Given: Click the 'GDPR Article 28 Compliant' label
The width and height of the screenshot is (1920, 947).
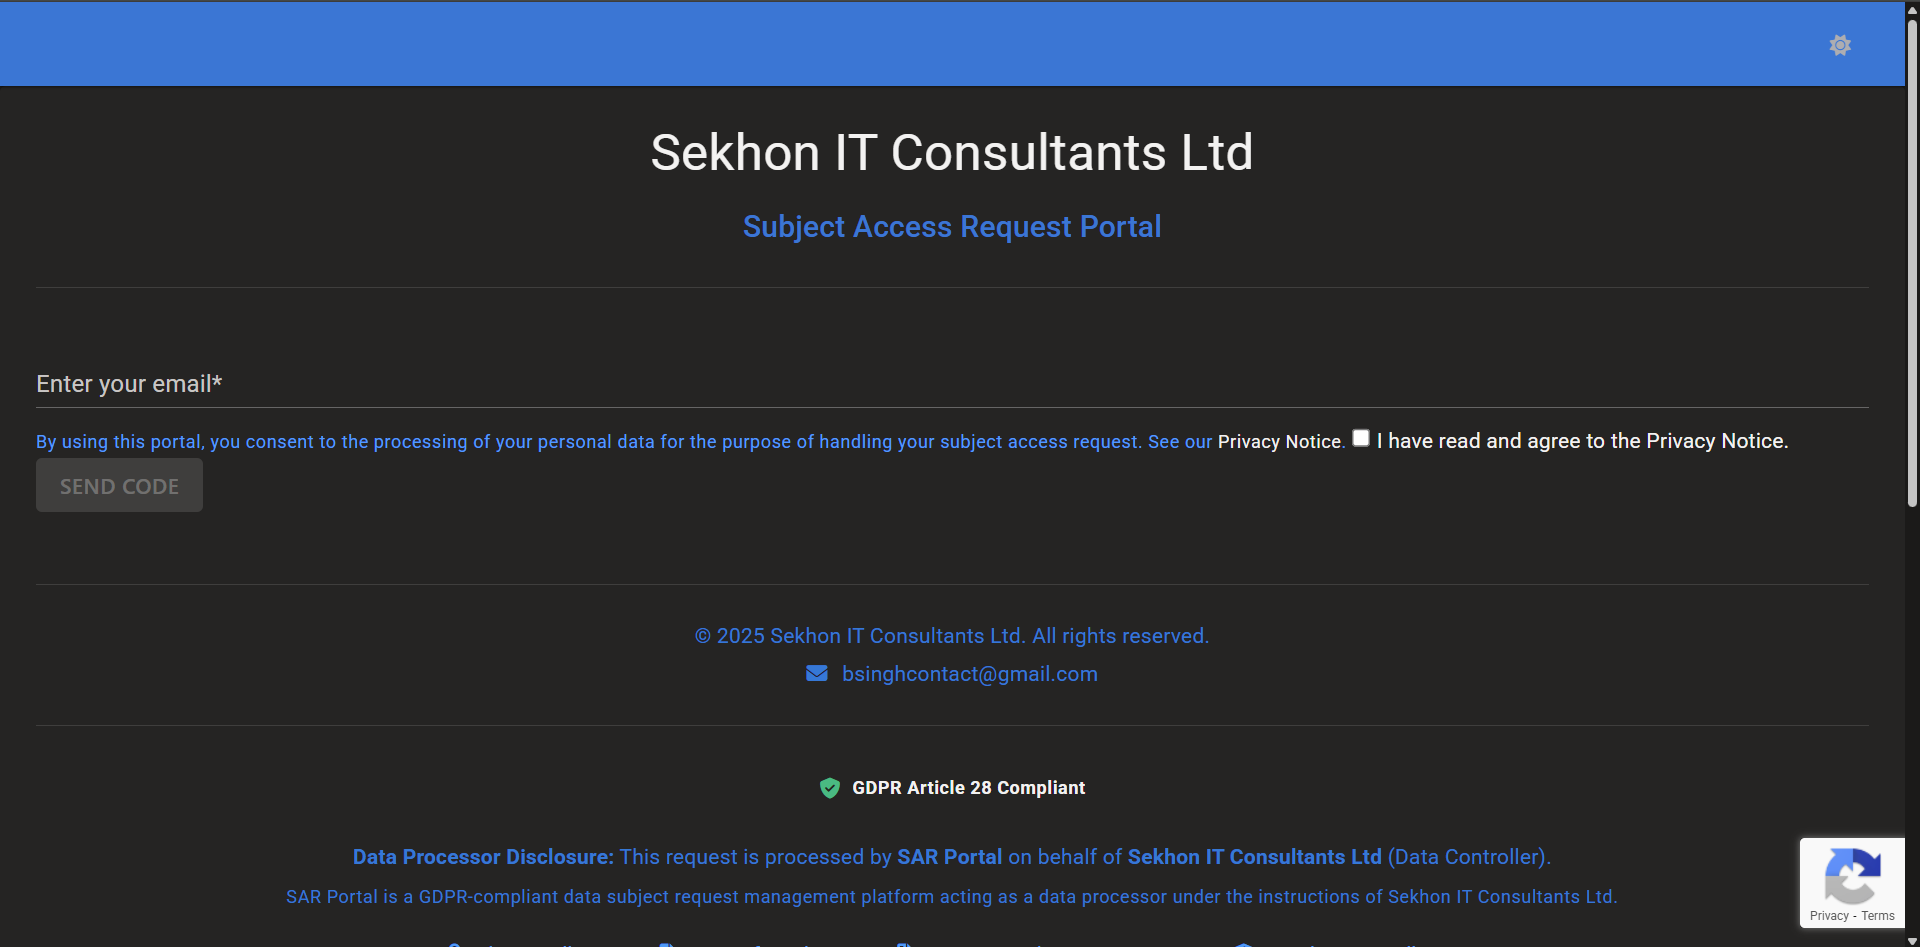Looking at the screenshot, I should click(x=968, y=788).
